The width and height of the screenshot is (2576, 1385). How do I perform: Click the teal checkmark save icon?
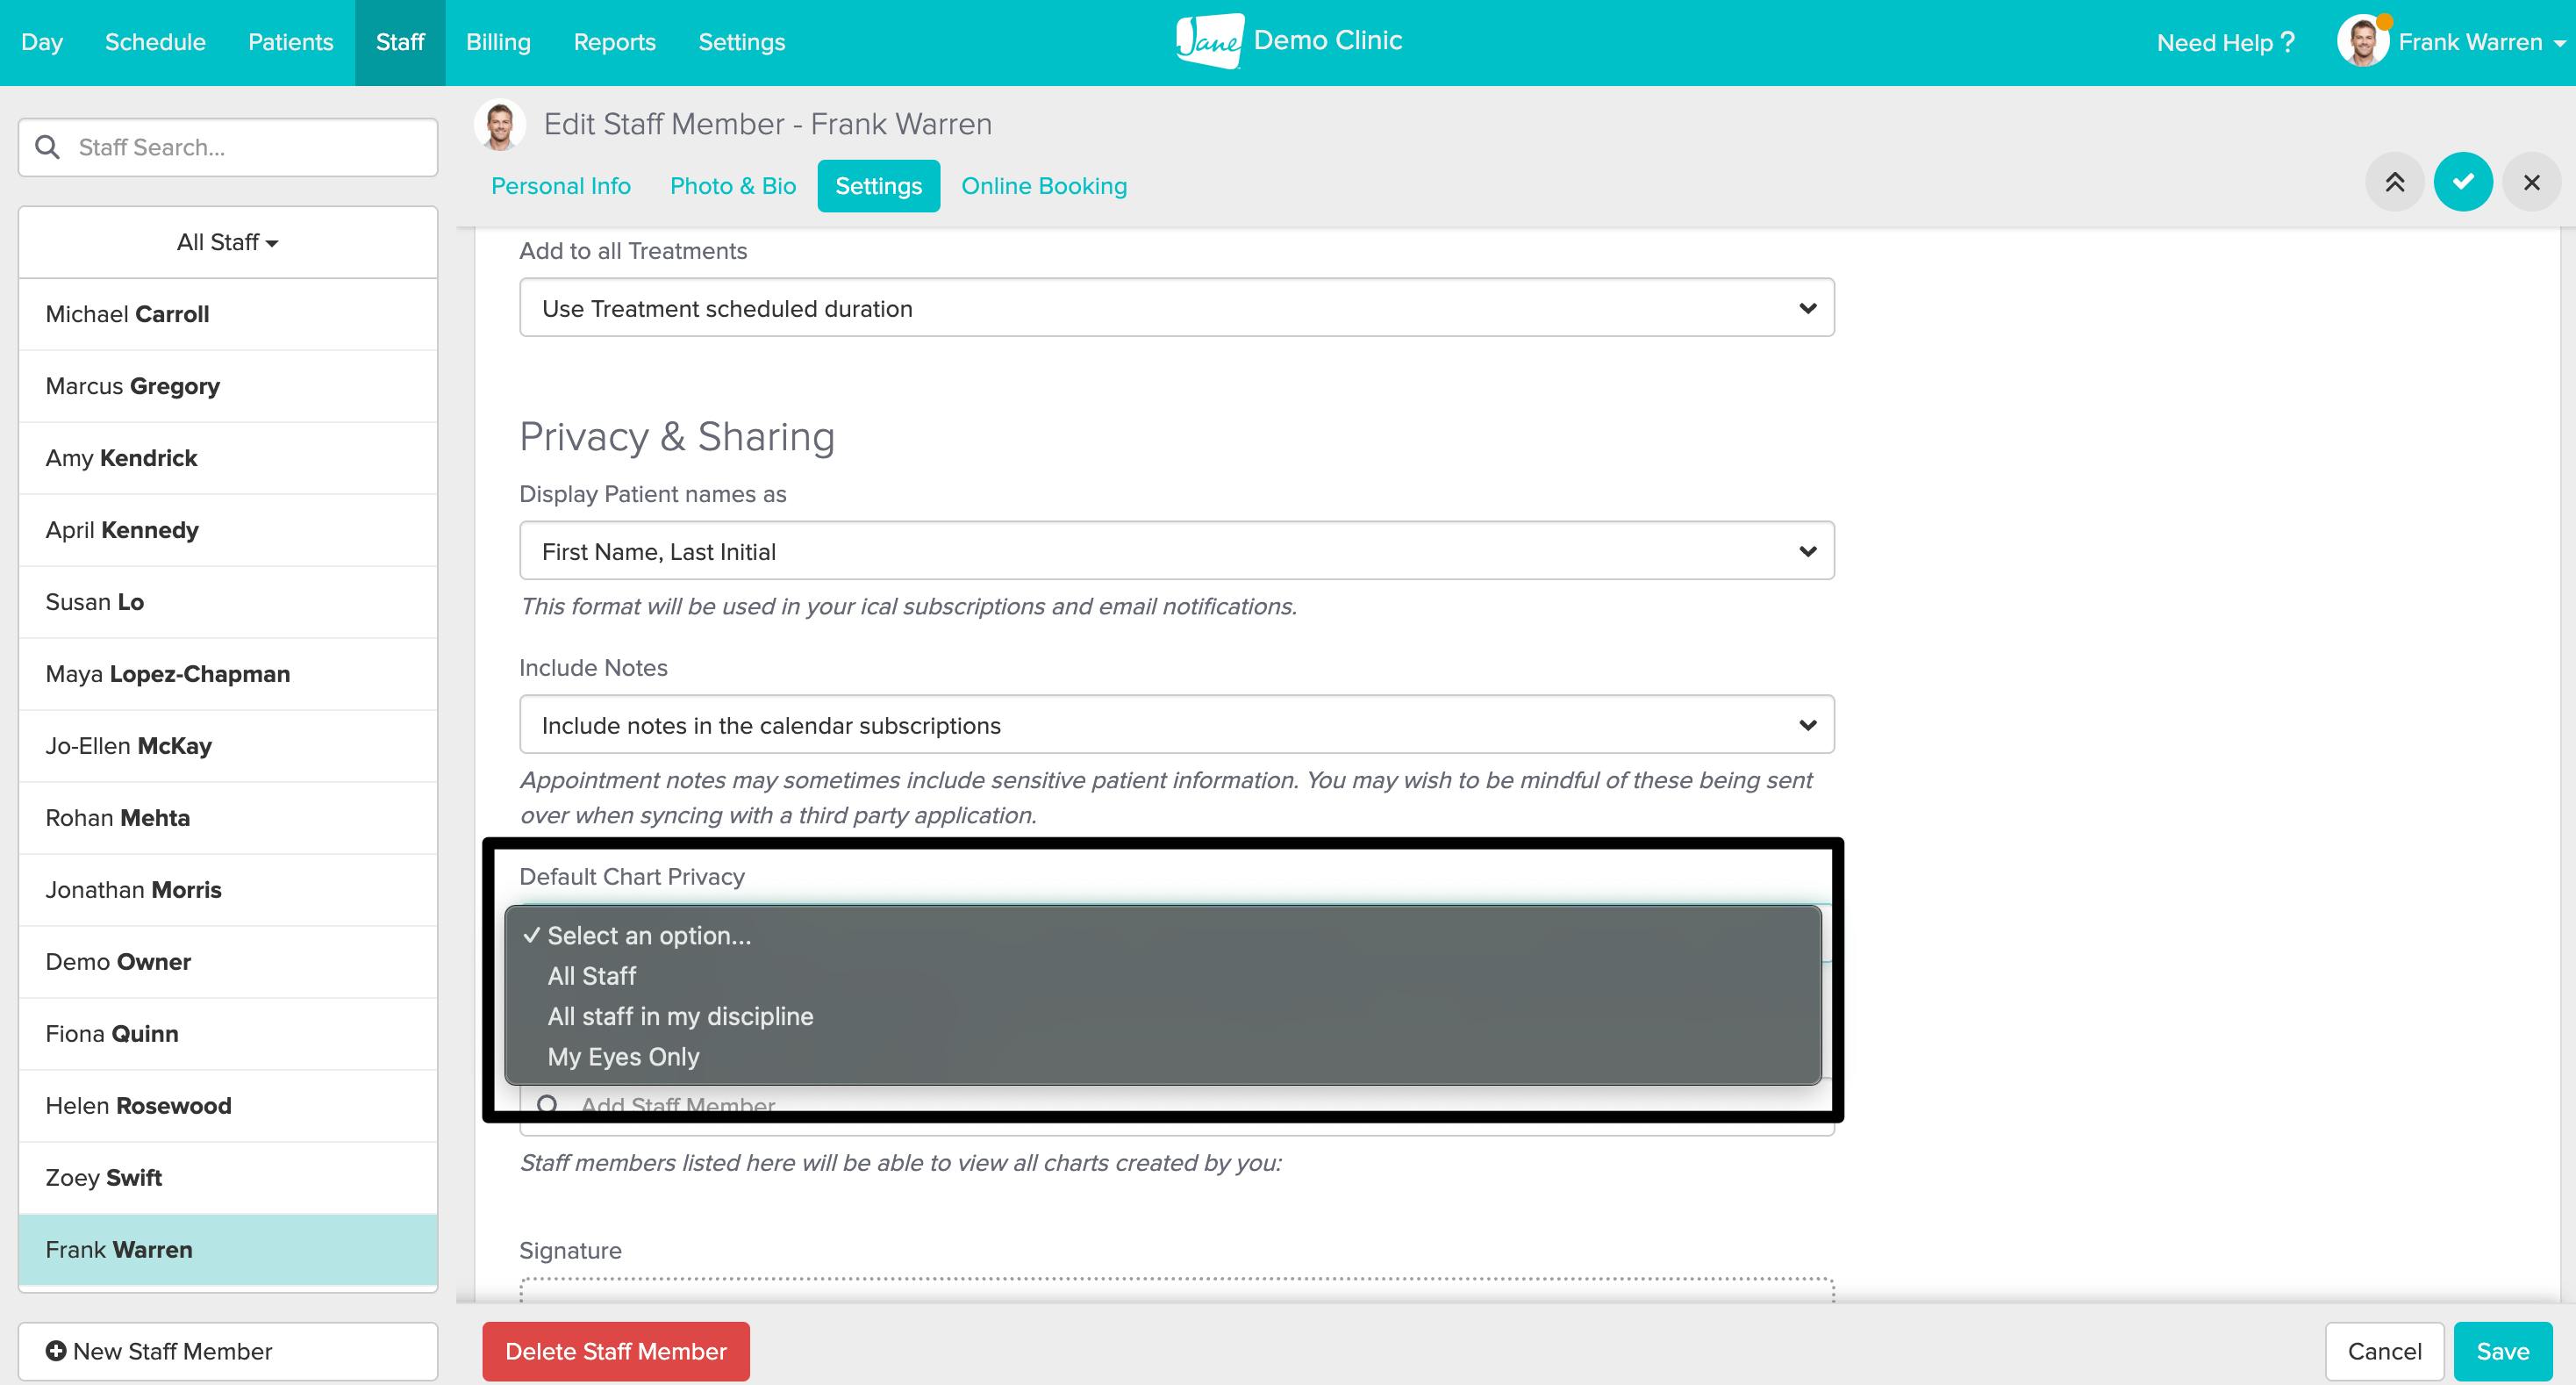tap(2463, 182)
